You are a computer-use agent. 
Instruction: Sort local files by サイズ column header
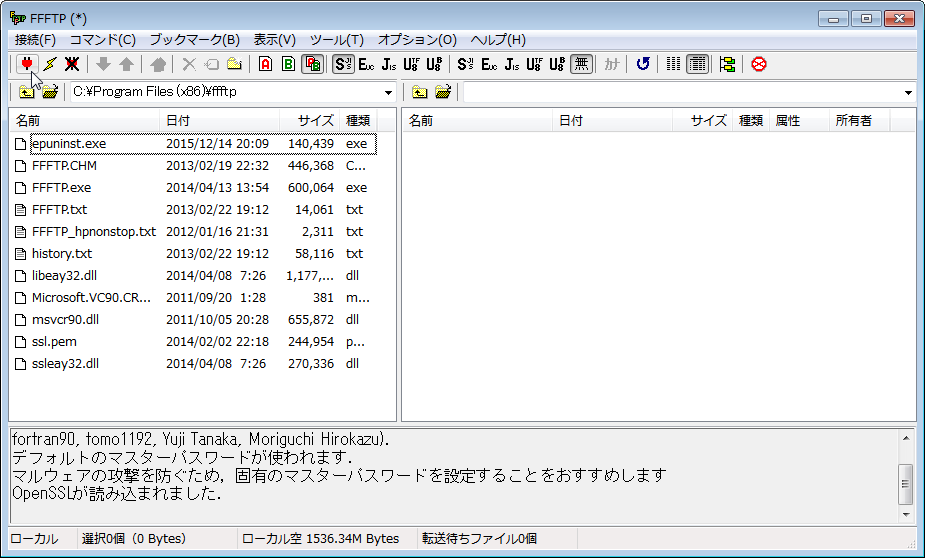click(x=310, y=120)
